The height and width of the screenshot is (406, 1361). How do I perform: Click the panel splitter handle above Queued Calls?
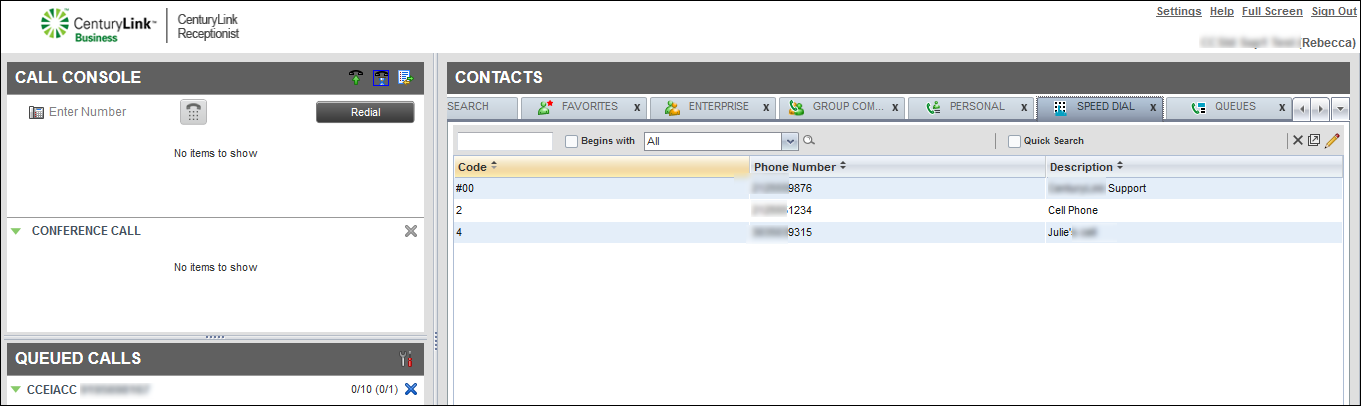(x=215, y=337)
